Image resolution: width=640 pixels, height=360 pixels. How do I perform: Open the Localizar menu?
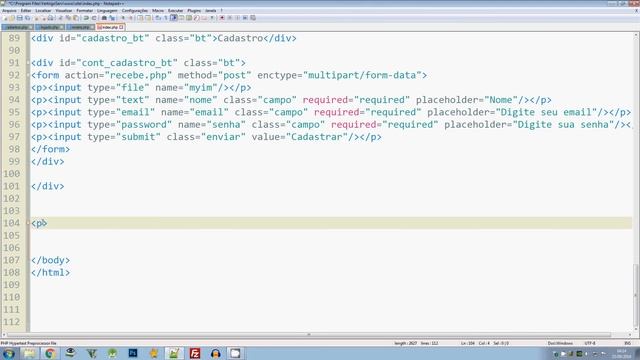pyautogui.click(x=43, y=11)
